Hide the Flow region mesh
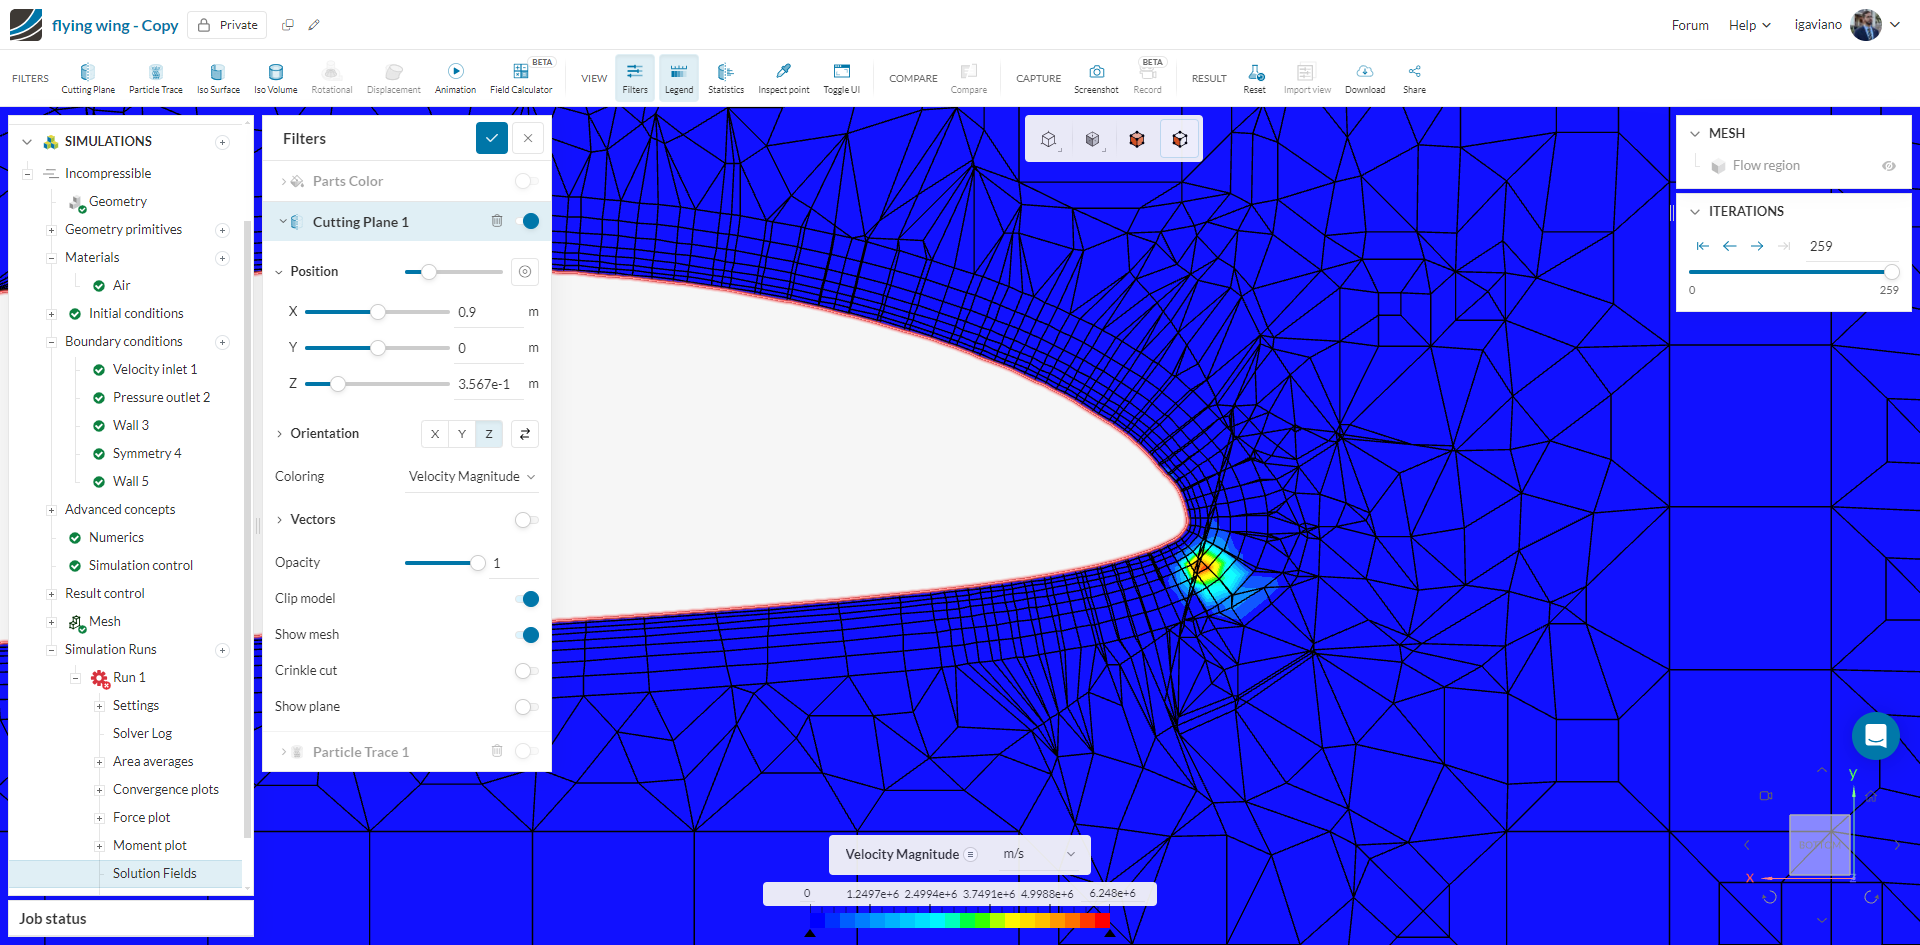 [1889, 166]
